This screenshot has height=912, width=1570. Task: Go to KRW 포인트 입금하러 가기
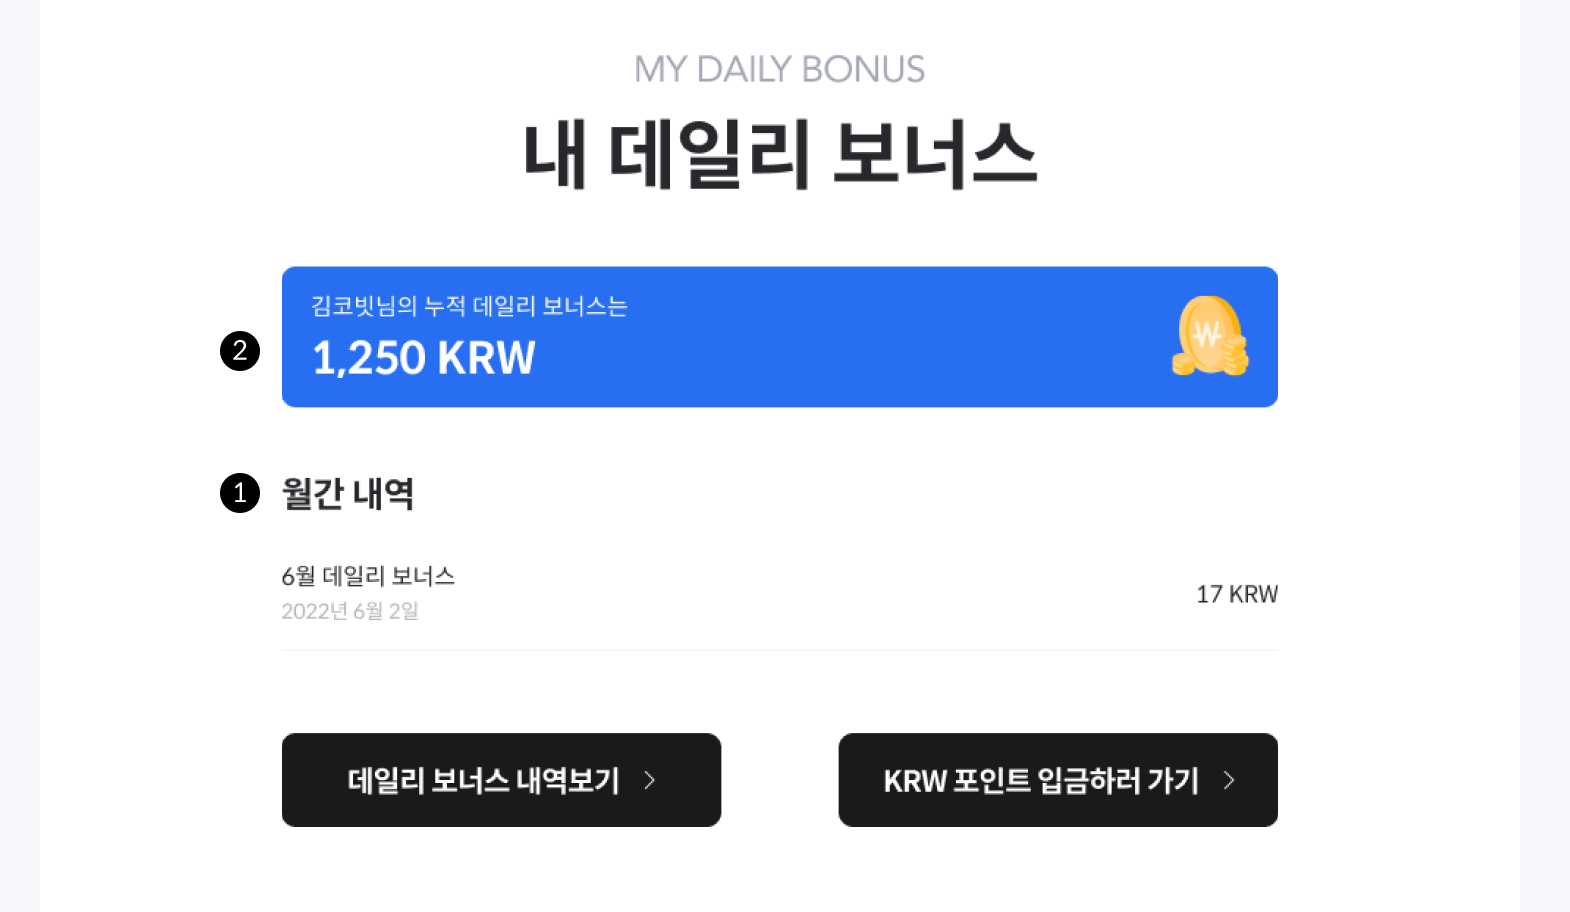click(x=1058, y=780)
